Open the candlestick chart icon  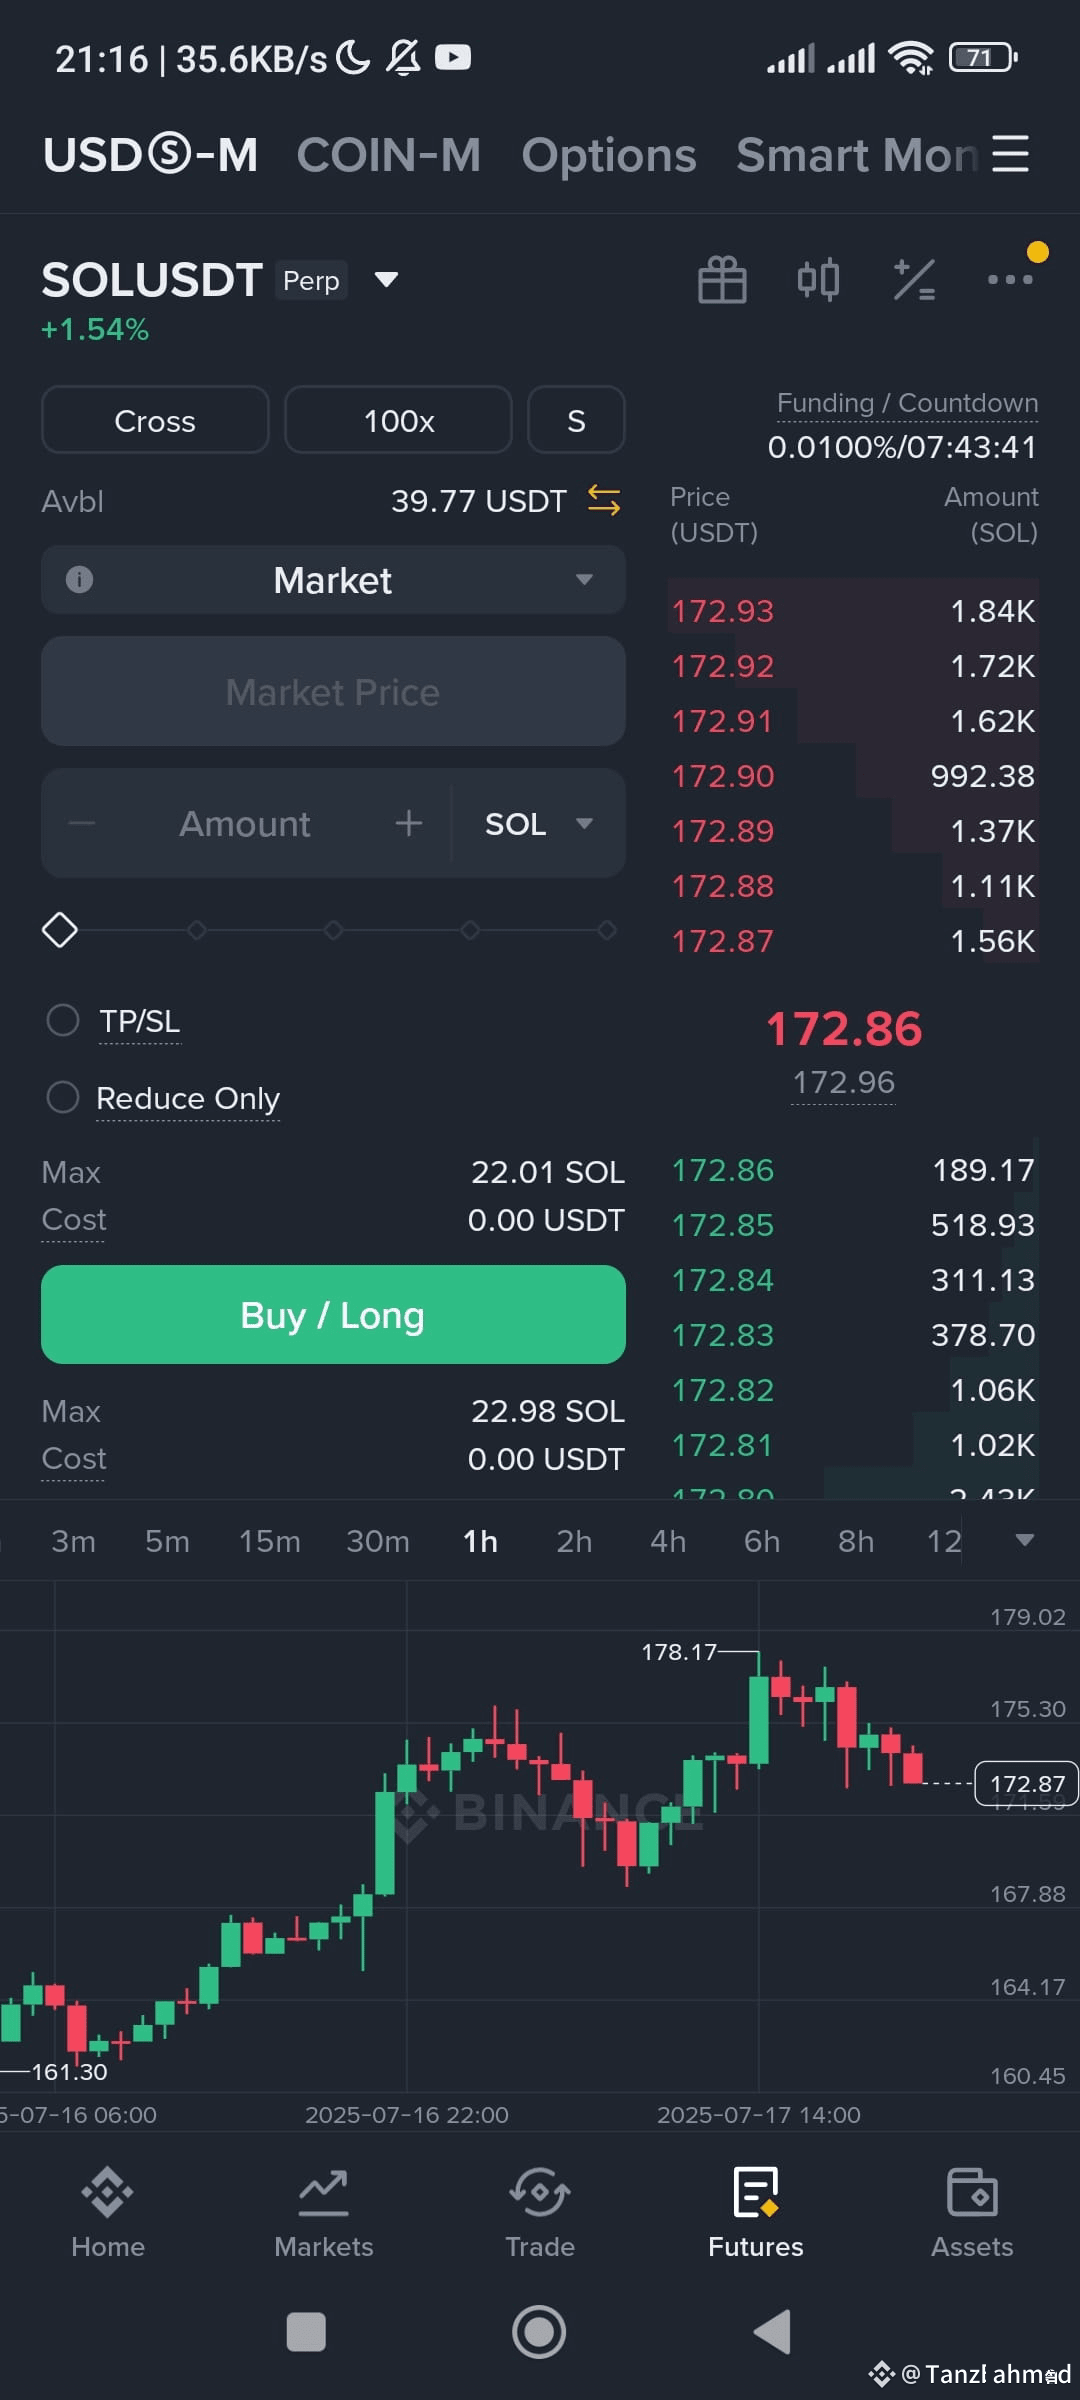pos(818,280)
